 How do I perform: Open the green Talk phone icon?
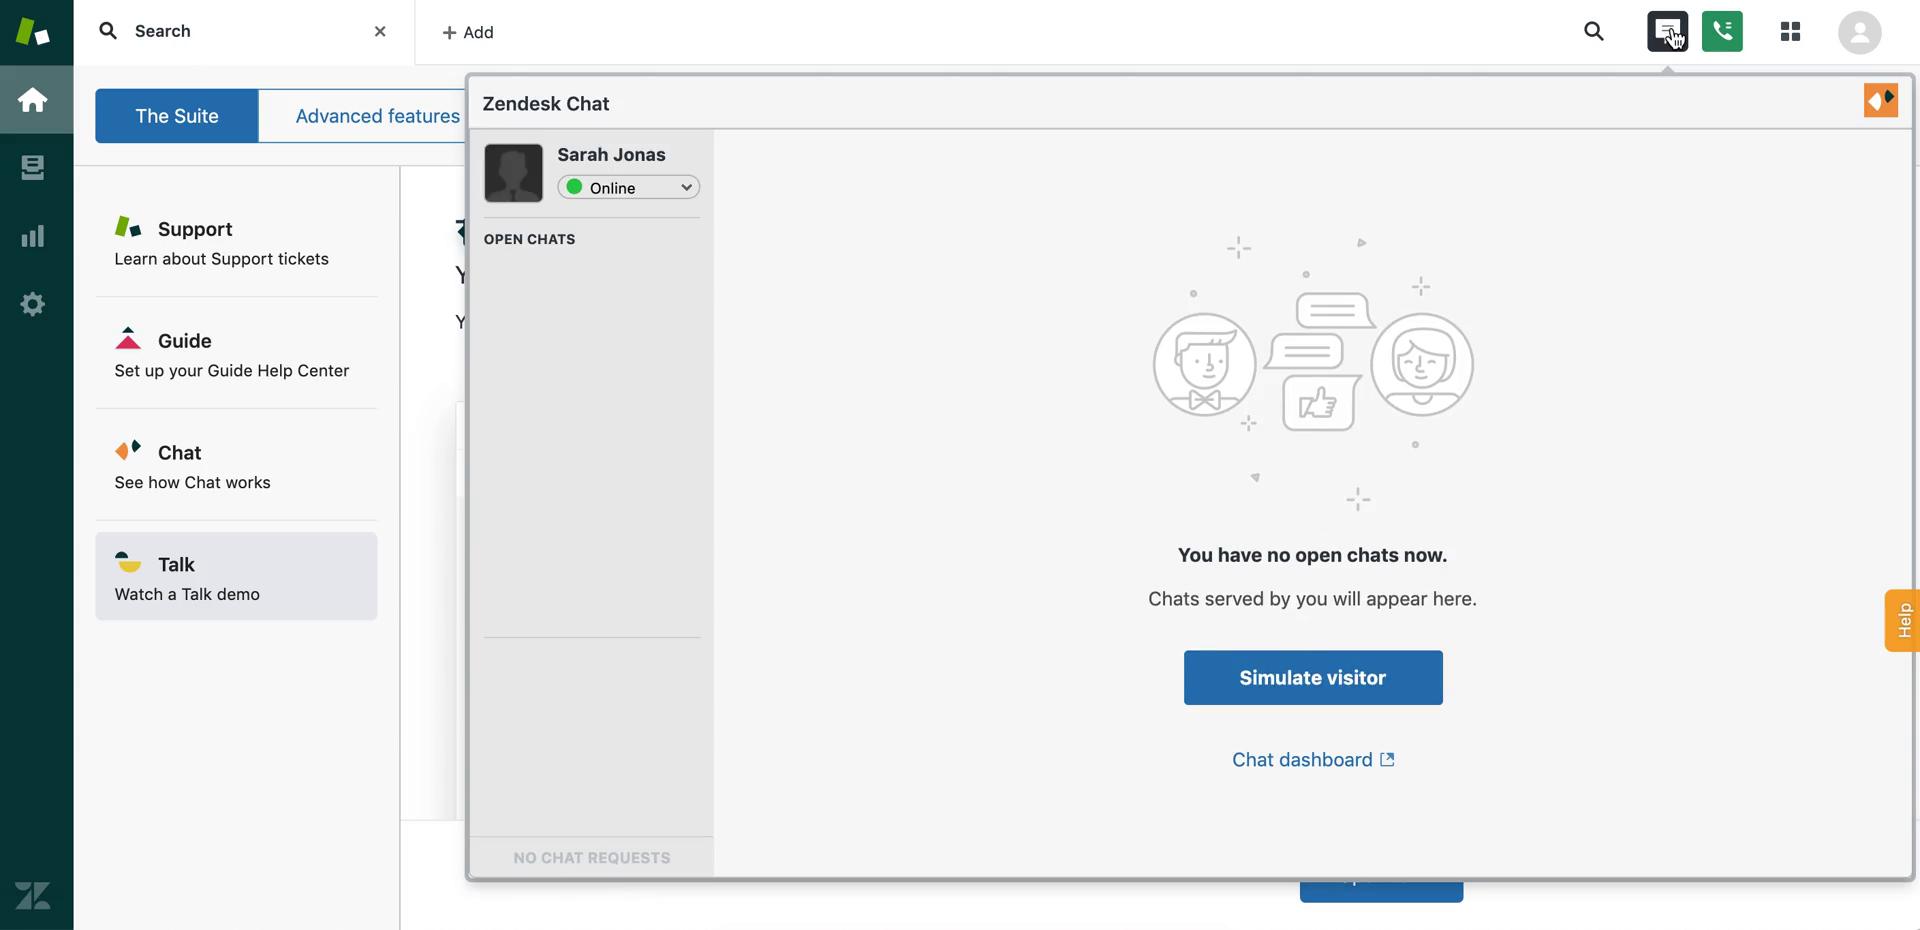[1722, 32]
